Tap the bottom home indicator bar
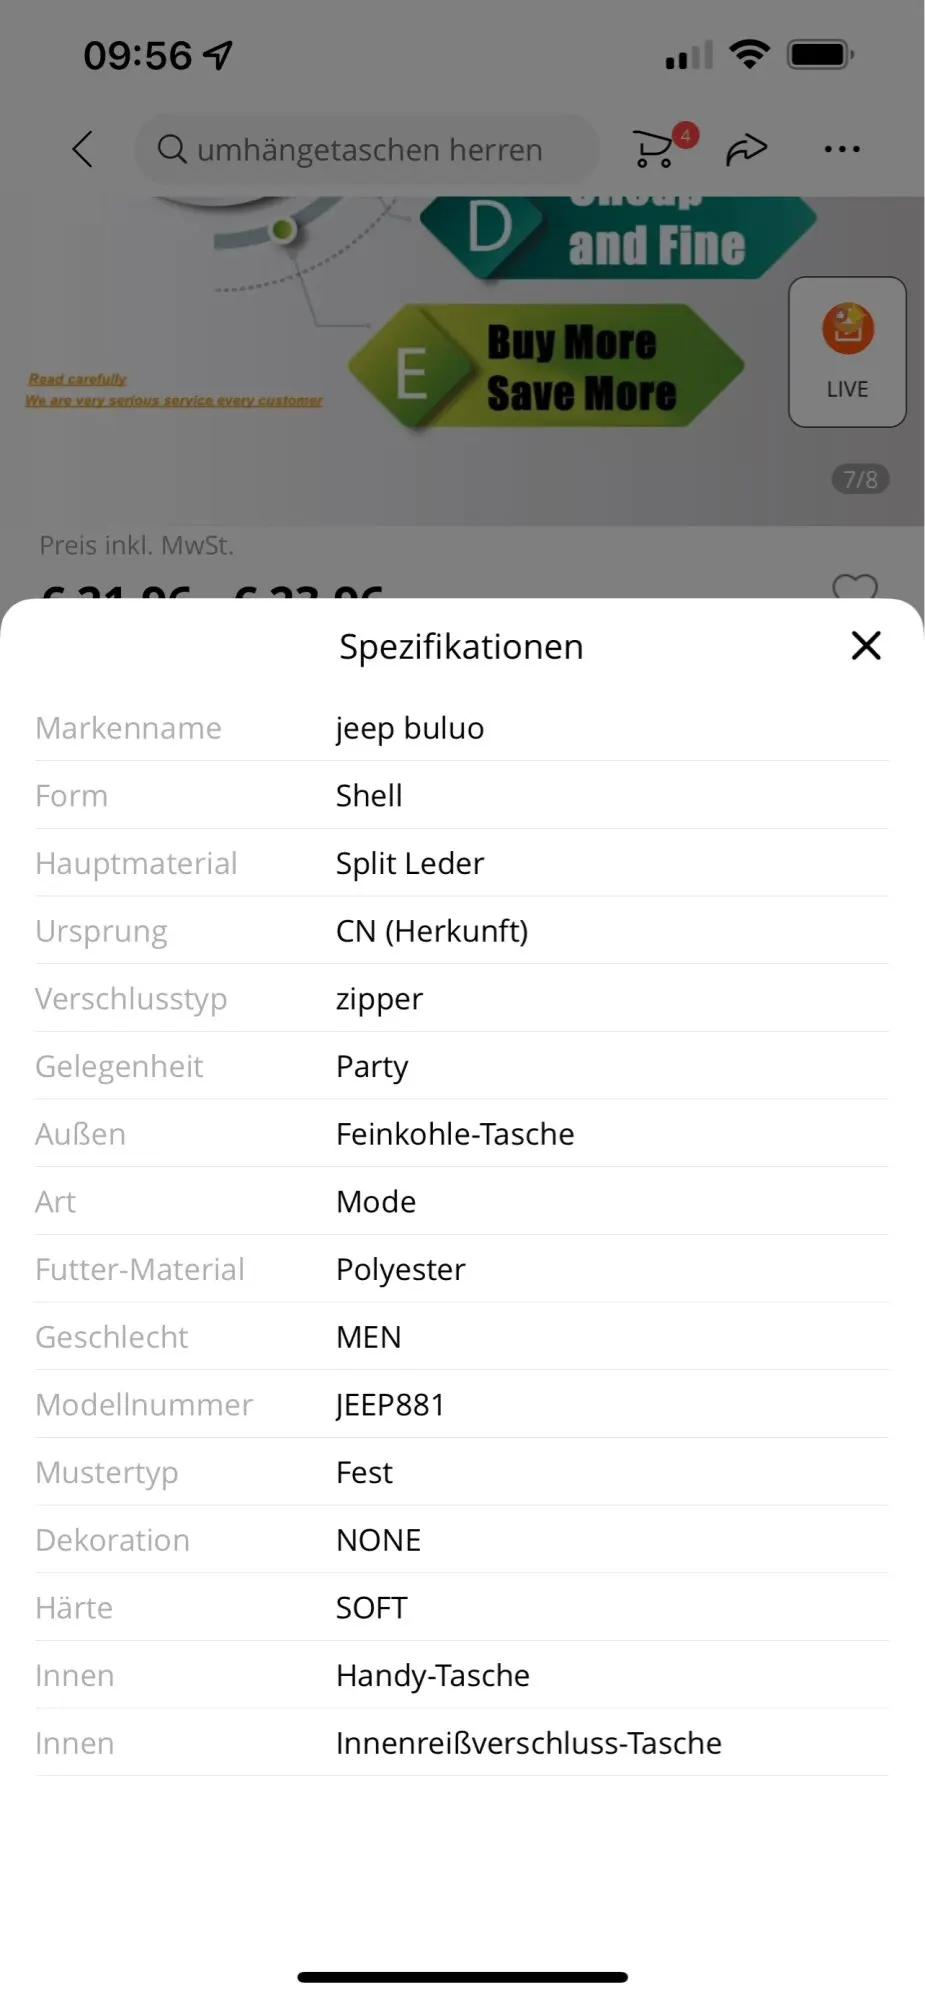 point(462,1977)
